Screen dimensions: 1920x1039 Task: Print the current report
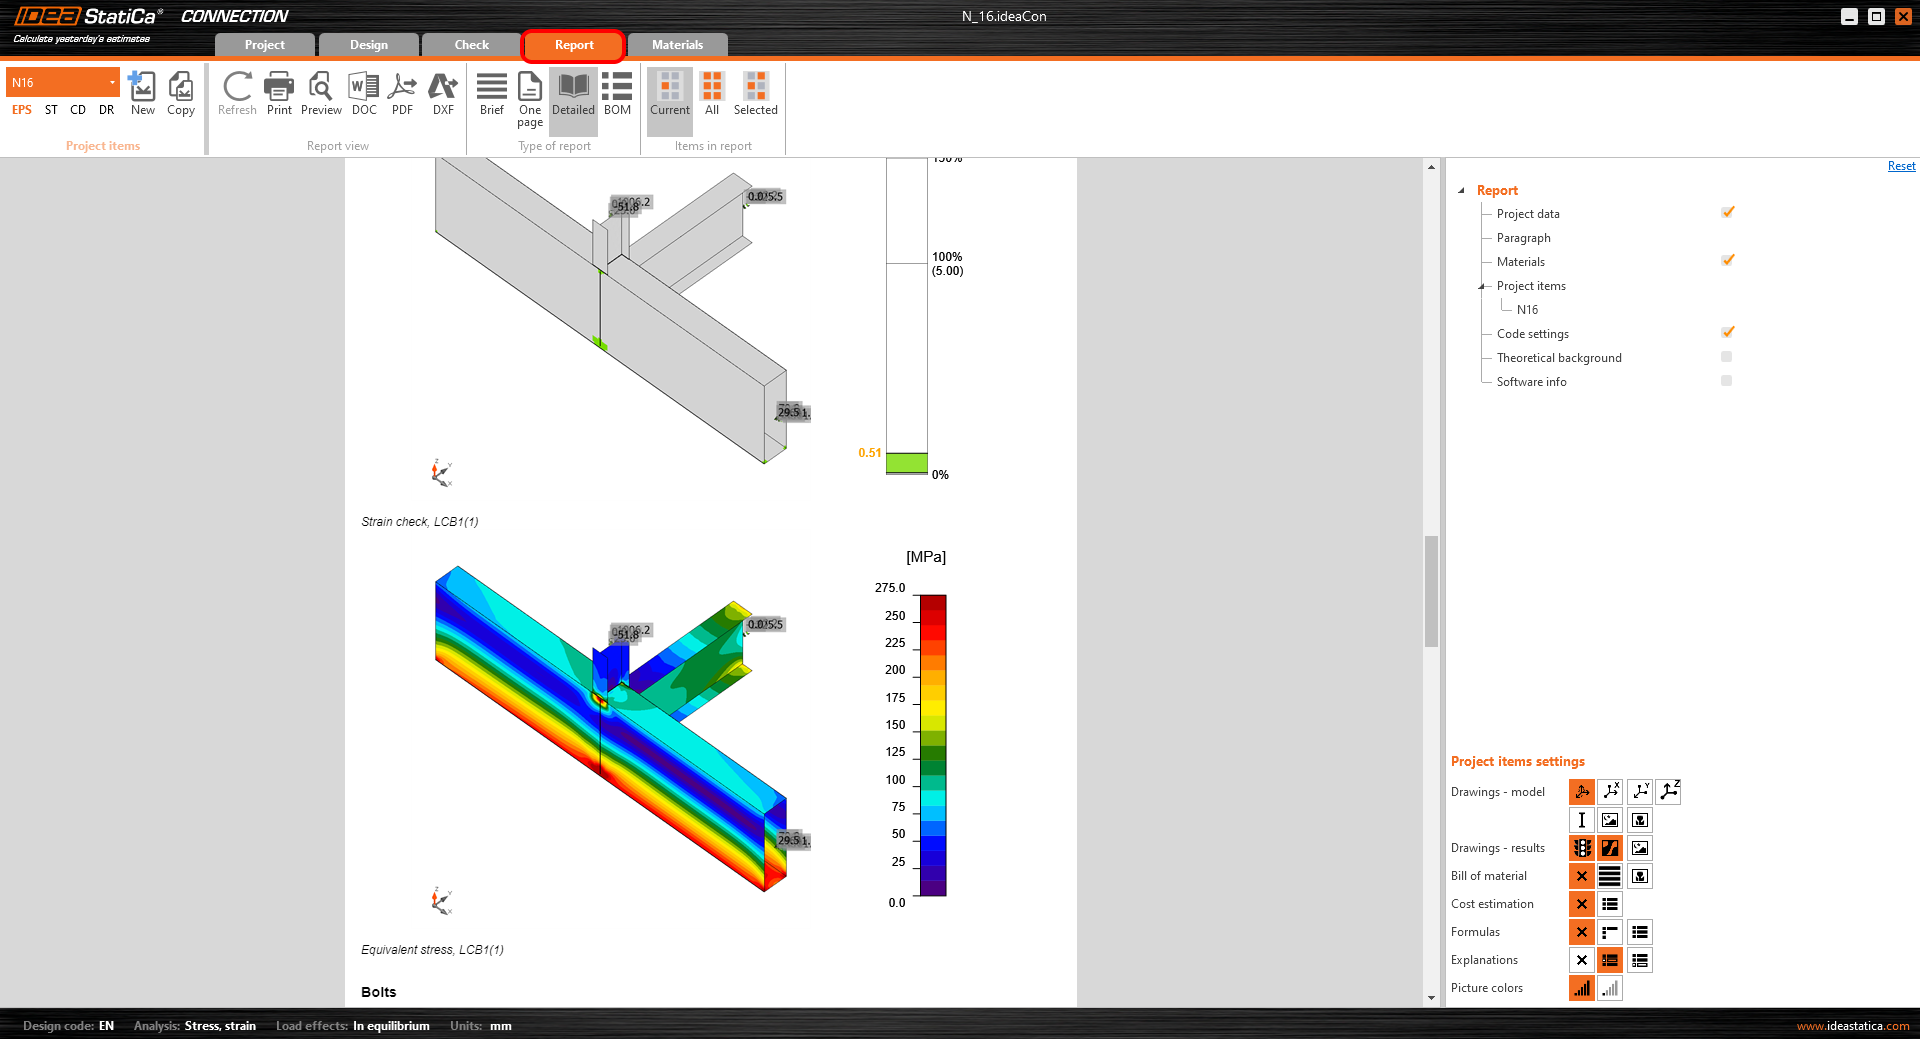279,95
